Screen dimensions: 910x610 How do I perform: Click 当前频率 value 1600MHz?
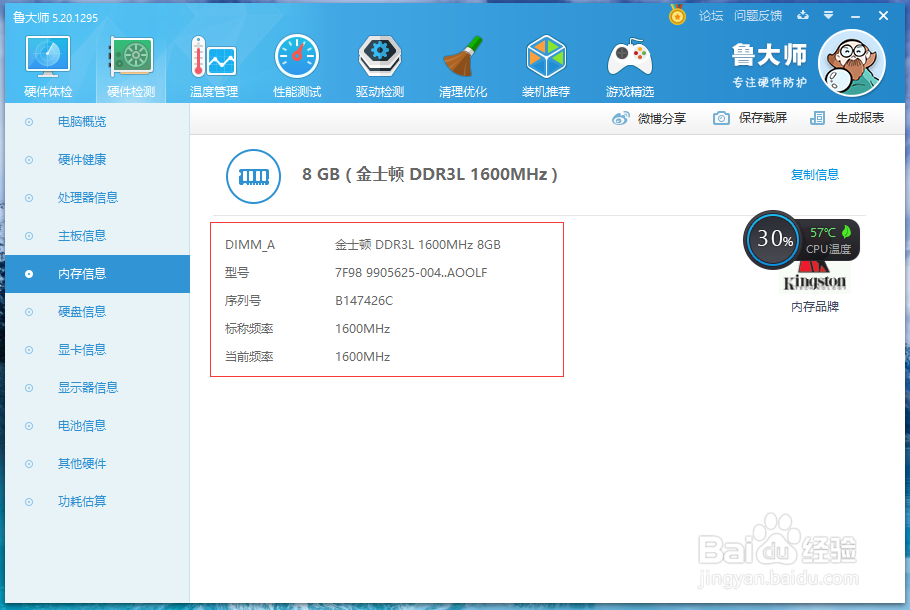pos(363,356)
